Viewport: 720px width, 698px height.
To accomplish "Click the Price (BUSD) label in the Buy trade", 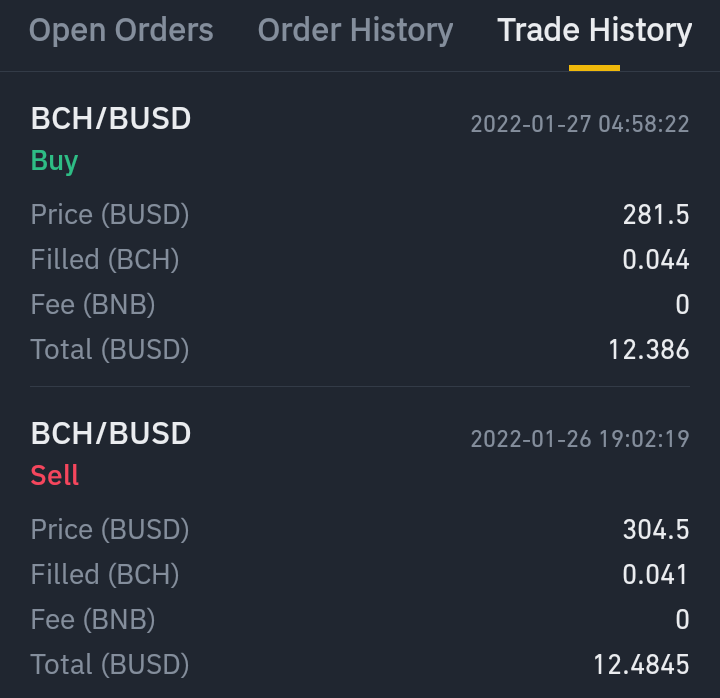I will (110, 214).
